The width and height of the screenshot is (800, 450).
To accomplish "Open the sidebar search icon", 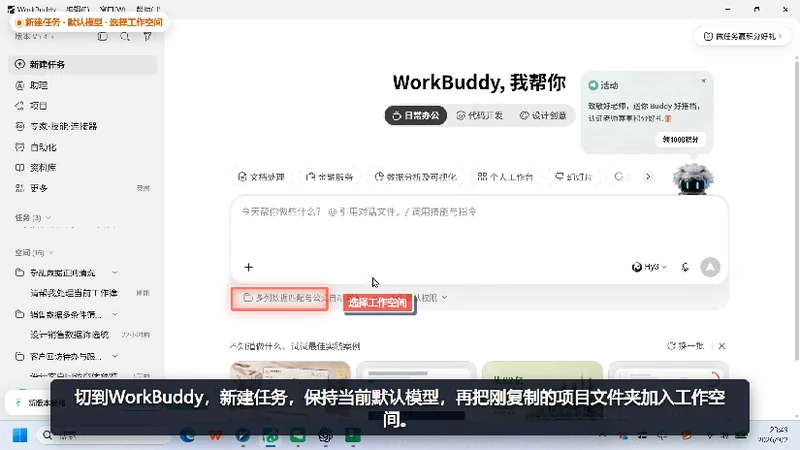I will coord(125,36).
